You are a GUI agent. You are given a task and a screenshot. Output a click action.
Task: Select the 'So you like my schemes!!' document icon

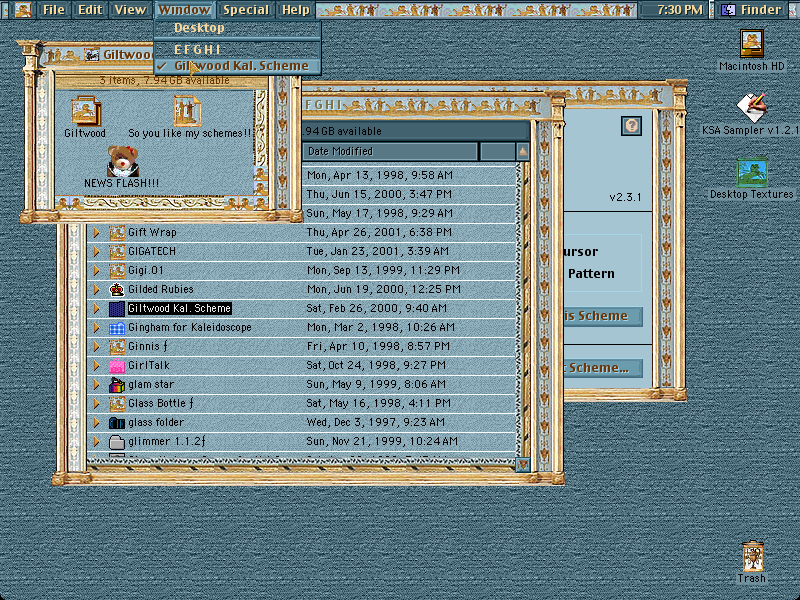point(187,111)
